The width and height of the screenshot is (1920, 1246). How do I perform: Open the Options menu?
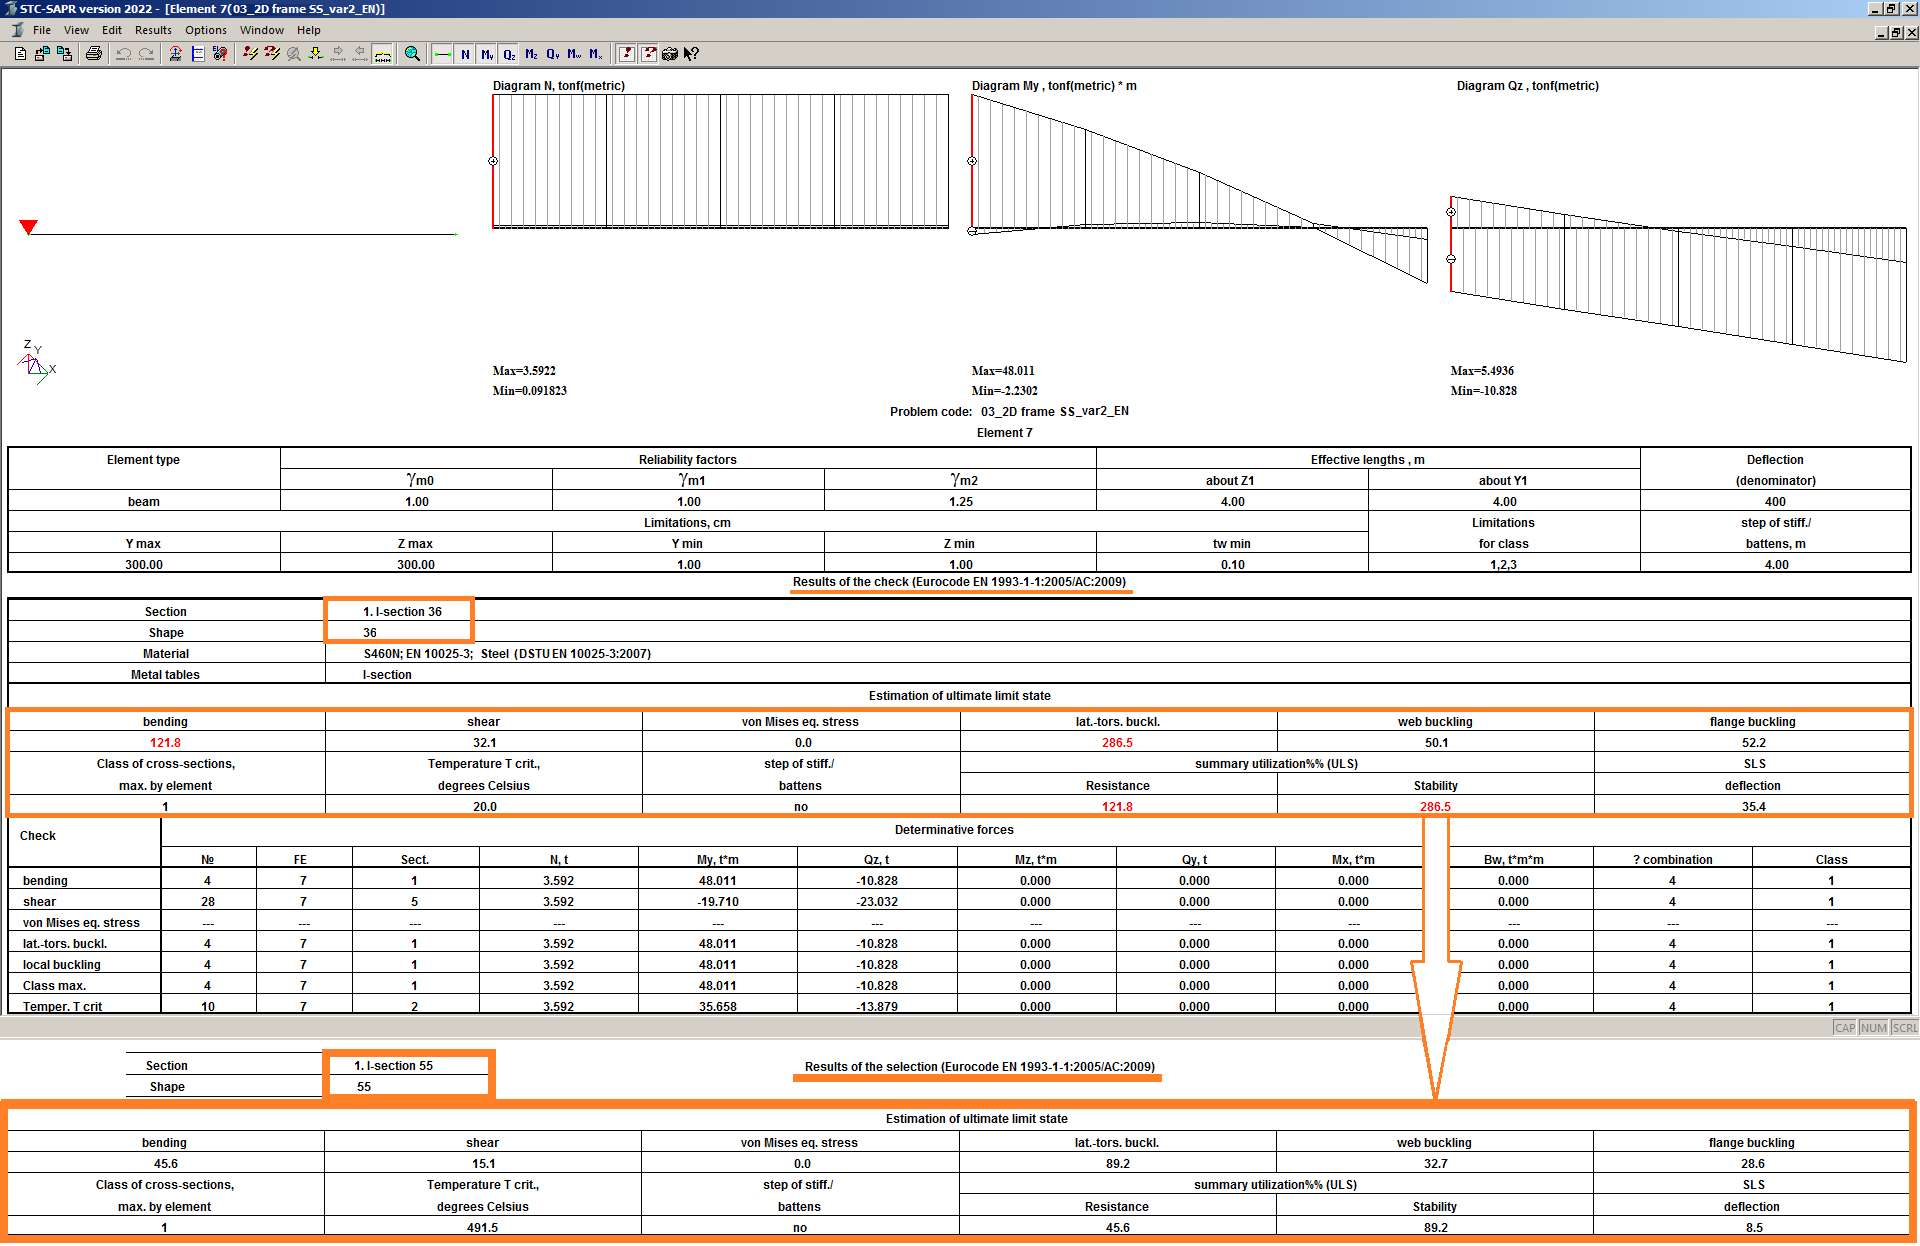click(205, 30)
